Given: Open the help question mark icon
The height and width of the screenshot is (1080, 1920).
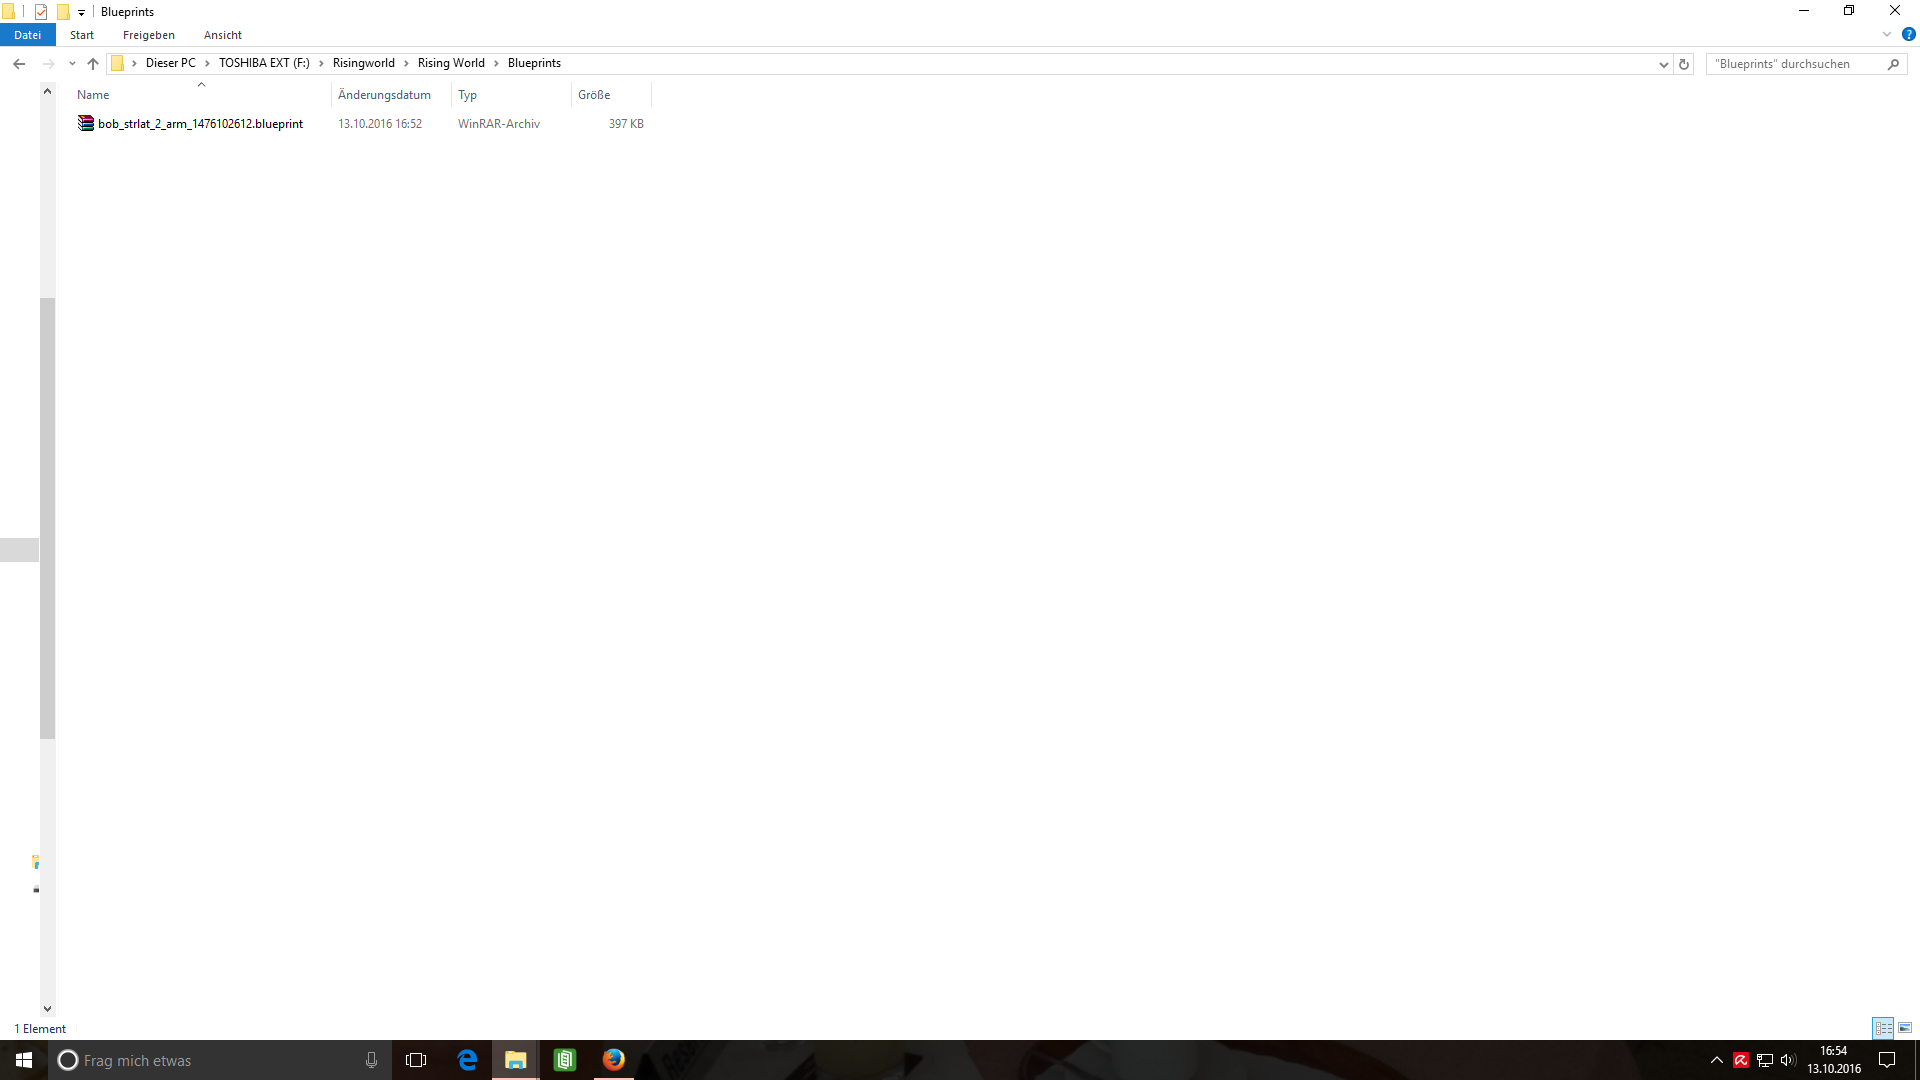Looking at the screenshot, I should coord(1908,34).
